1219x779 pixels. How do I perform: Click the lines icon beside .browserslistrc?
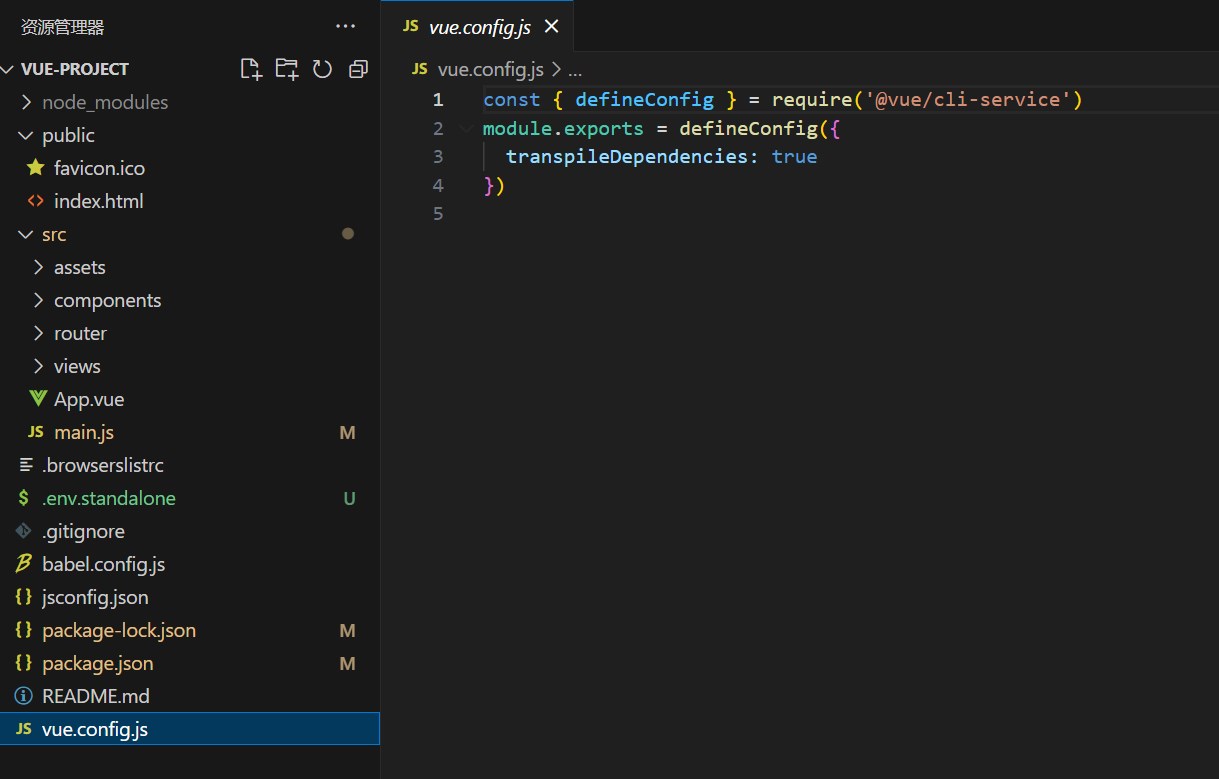pyautogui.click(x=24, y=465)
